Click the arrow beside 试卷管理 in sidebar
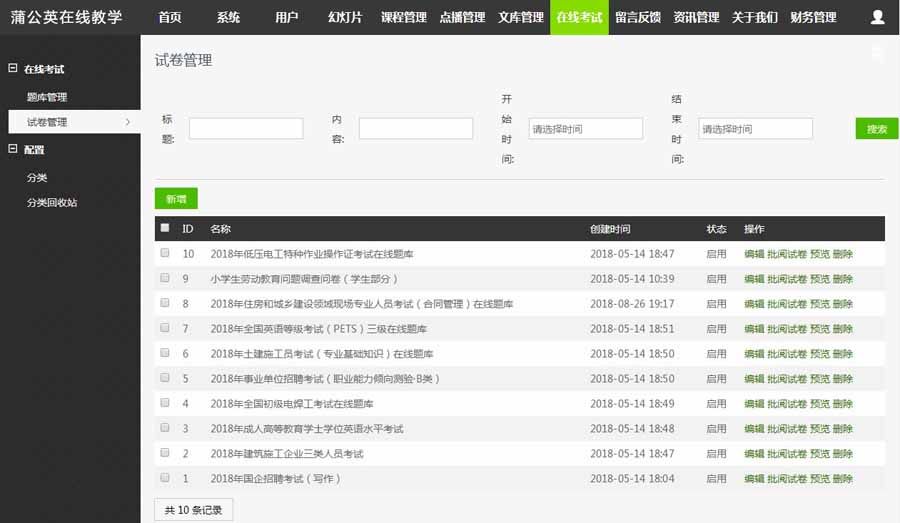Screen dimensions: 900x523 (127, 122)
